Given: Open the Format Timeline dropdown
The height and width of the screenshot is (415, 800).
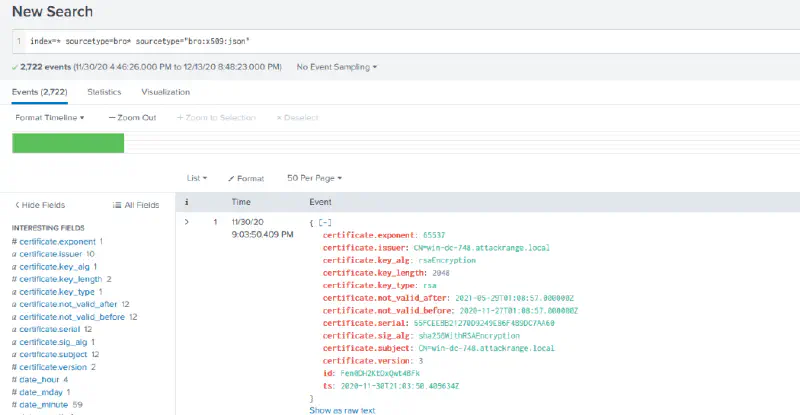Looking at the screenshot, I should pyautogui.click(x=50, y=117).
